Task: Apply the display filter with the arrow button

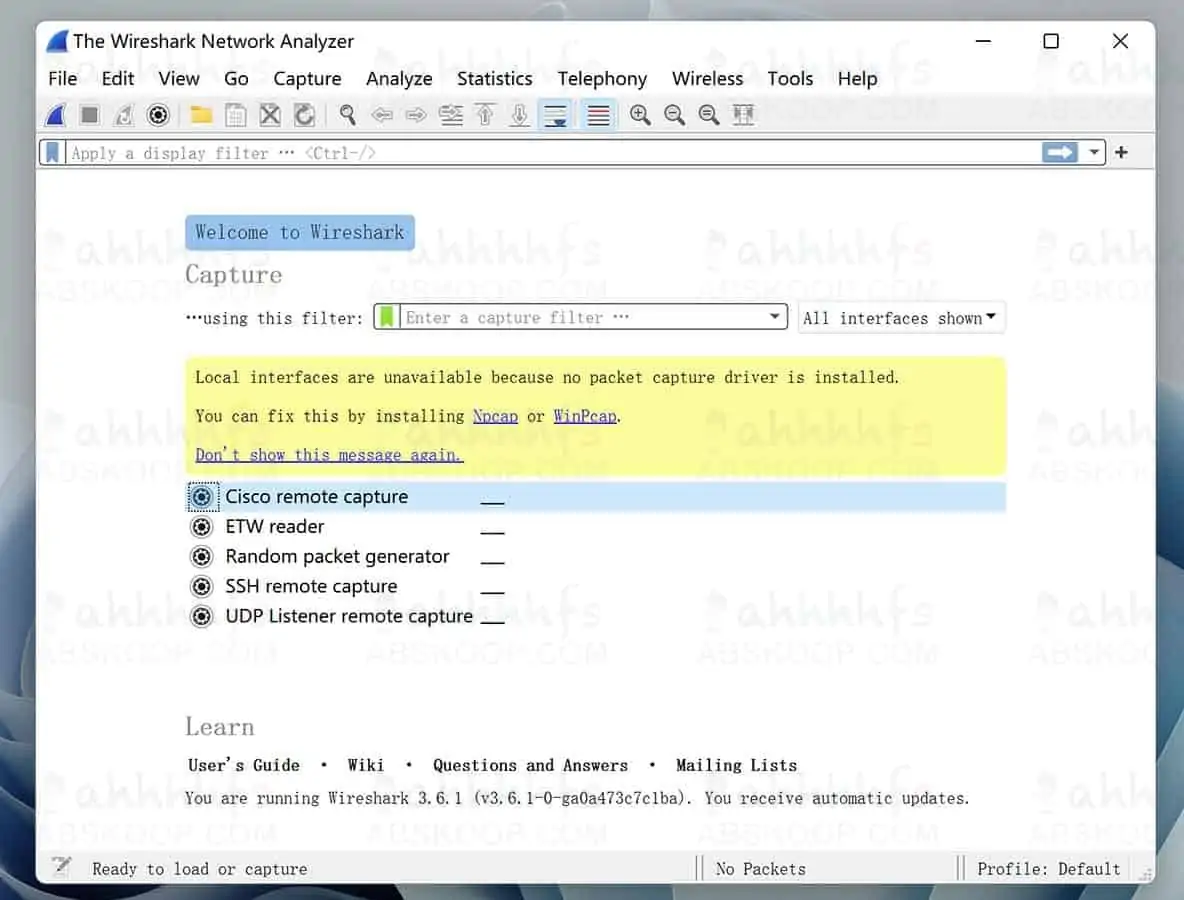Action: click(x=1060, y=152)
